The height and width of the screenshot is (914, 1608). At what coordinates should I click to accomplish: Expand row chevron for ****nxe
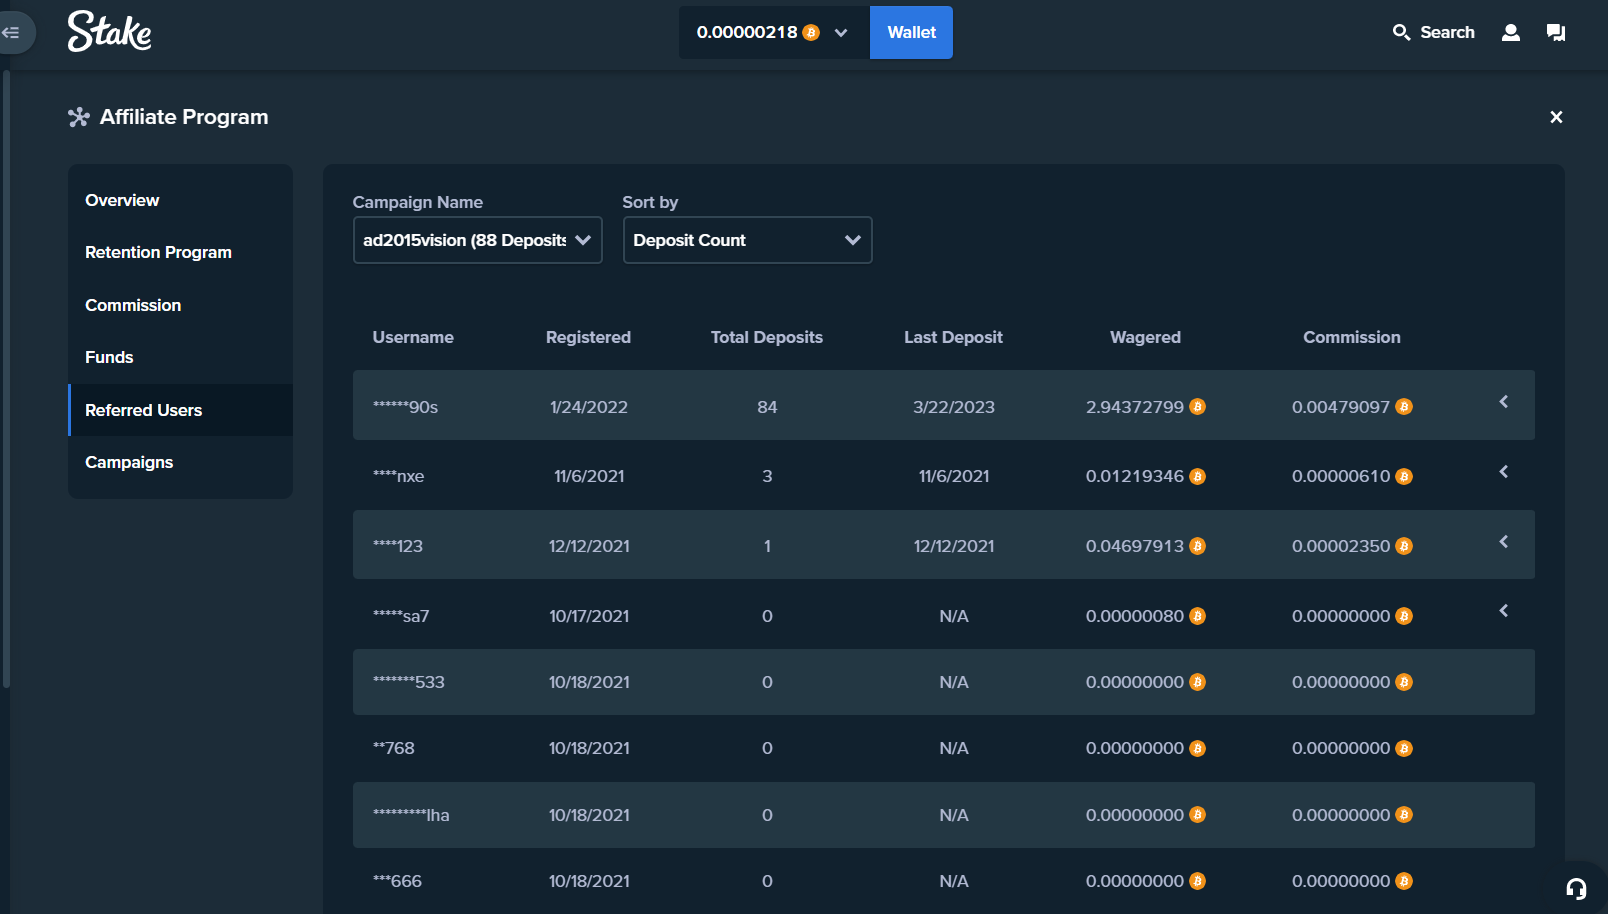pyautogui.click(x=1503, y=472)
